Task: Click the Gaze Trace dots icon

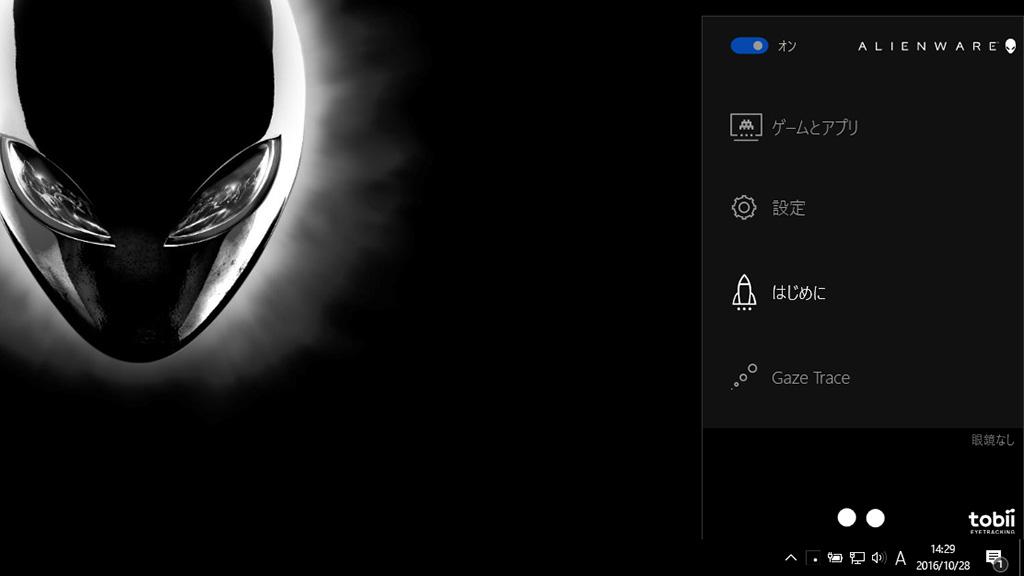Action: [744, 377]
